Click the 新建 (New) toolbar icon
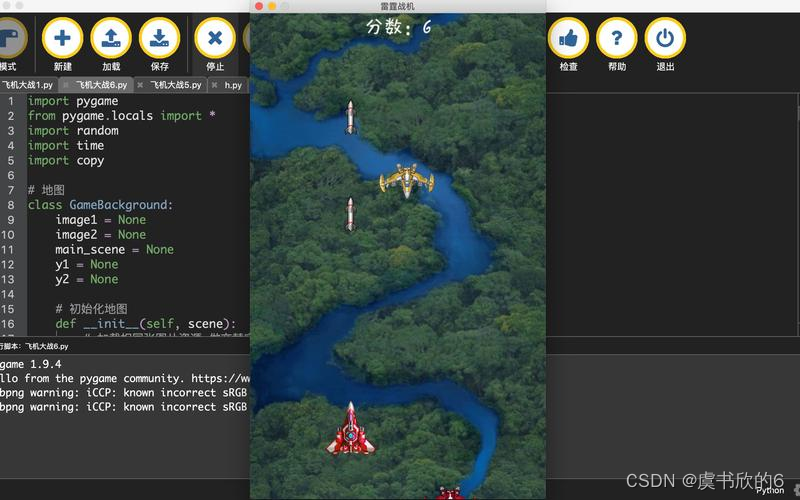This screenshot has width=800, height=500. pyautogui.click(x=62, y=38)
